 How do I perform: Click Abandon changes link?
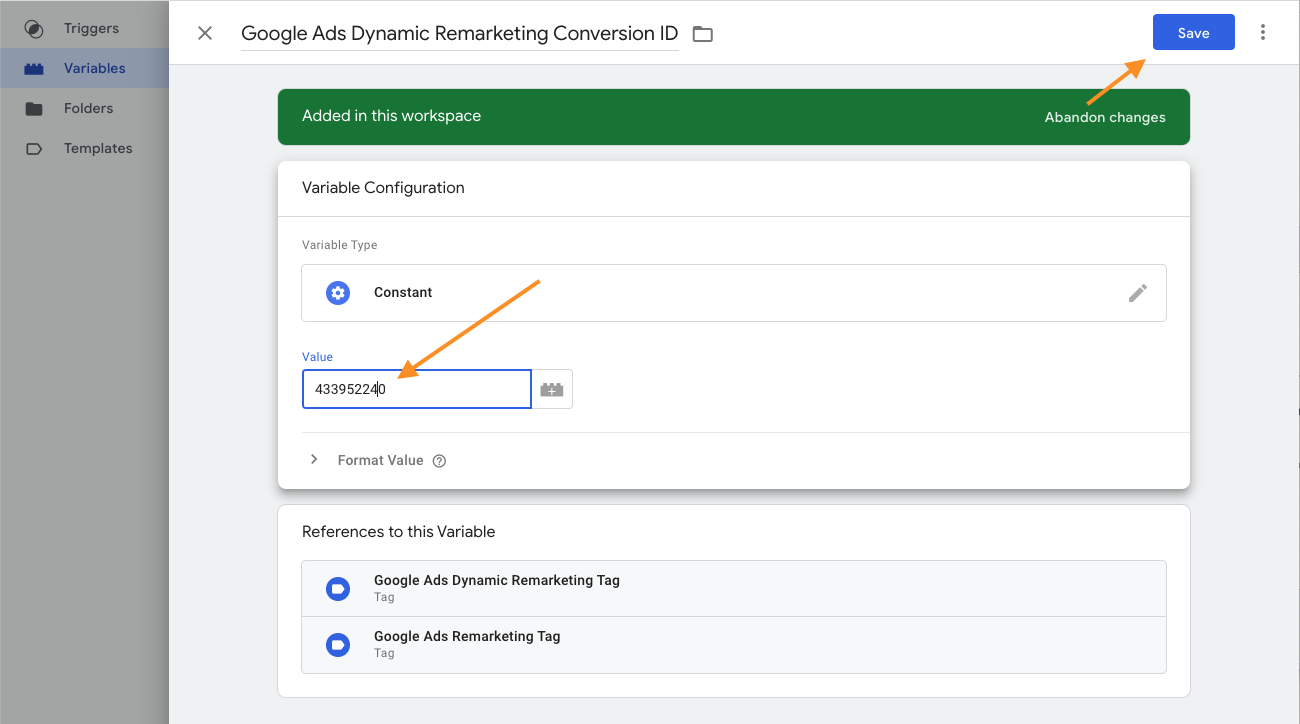pos(1105,117)
